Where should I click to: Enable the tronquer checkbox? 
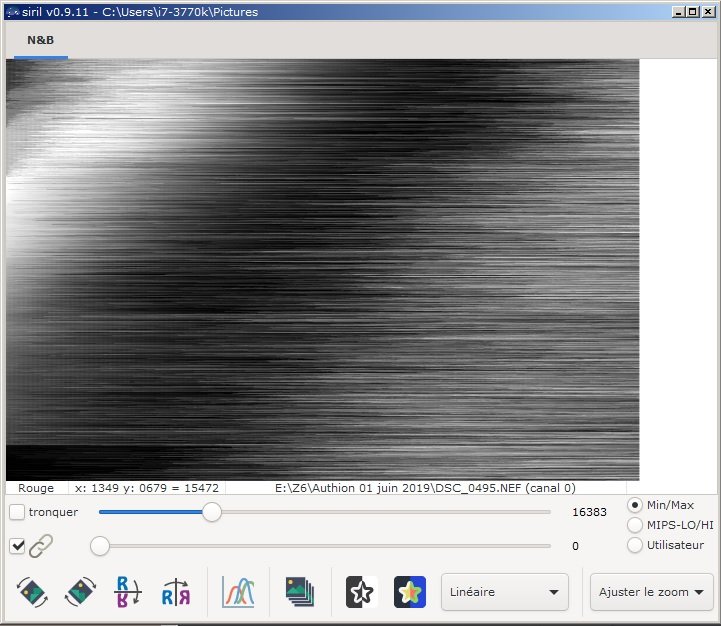[17, 512]
